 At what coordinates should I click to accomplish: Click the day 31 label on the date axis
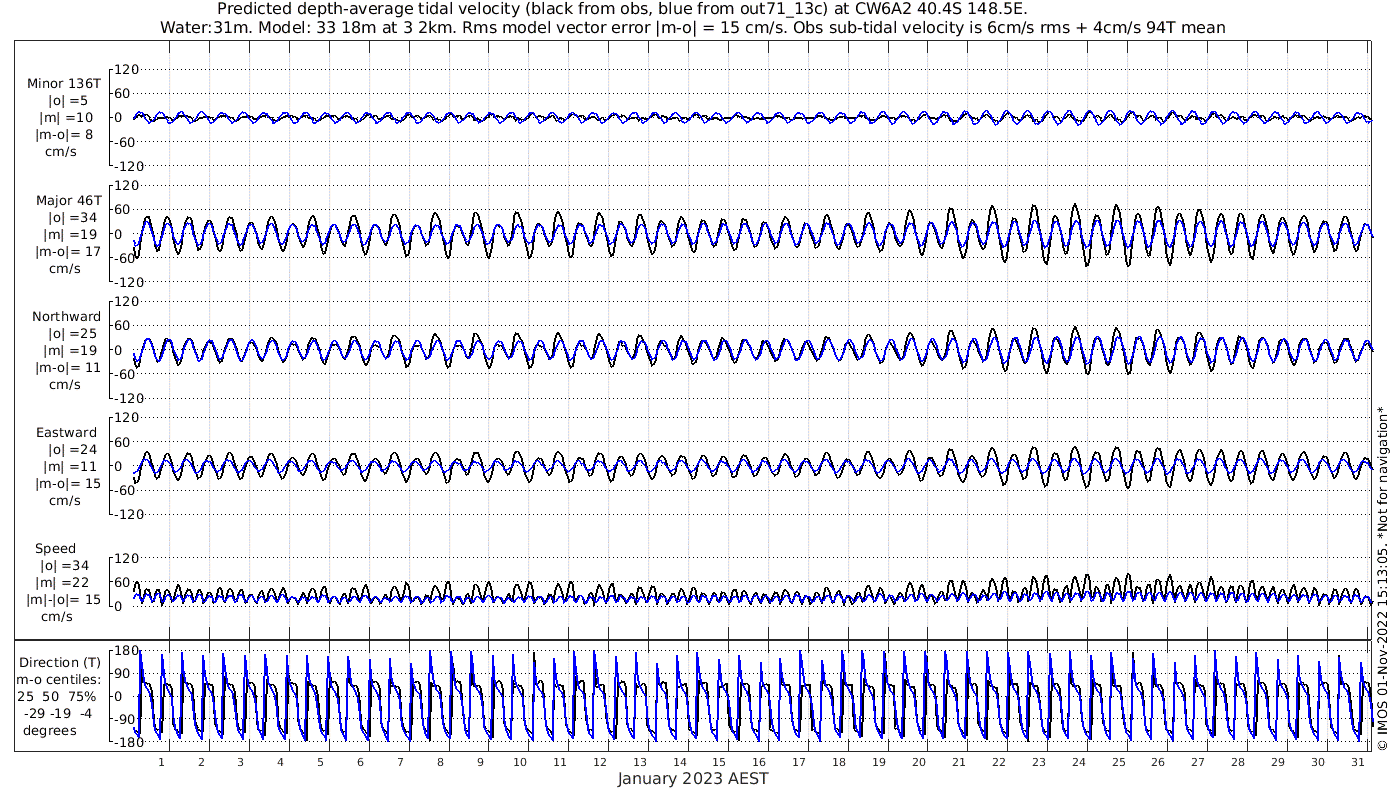click(x=1358, y=761)
